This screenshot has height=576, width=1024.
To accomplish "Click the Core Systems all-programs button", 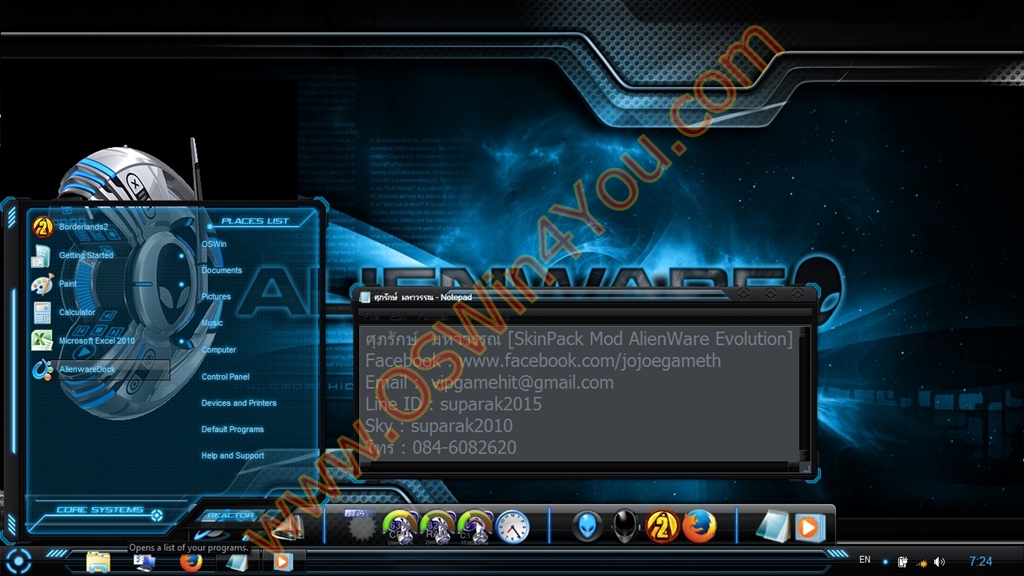I will pos(108,511).
